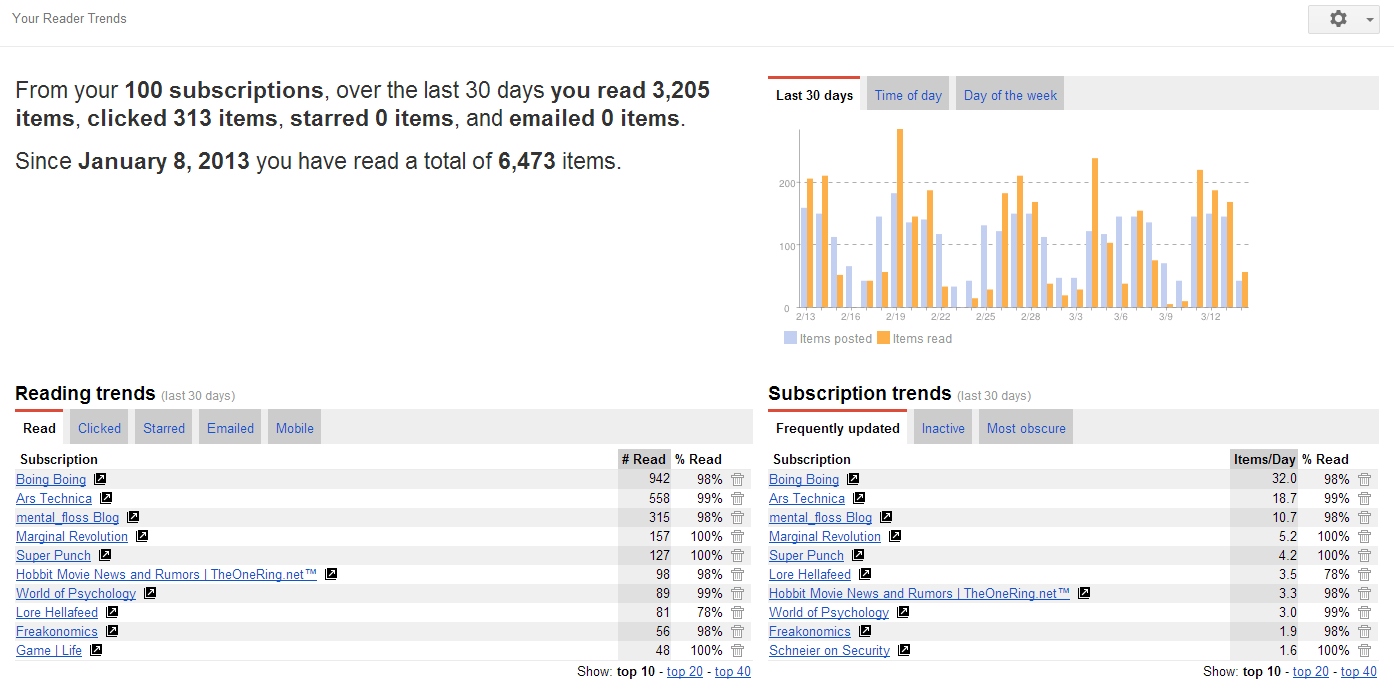Open the Starred reading trends tab
Screen dimensions: 1394x692
point(164,428)
